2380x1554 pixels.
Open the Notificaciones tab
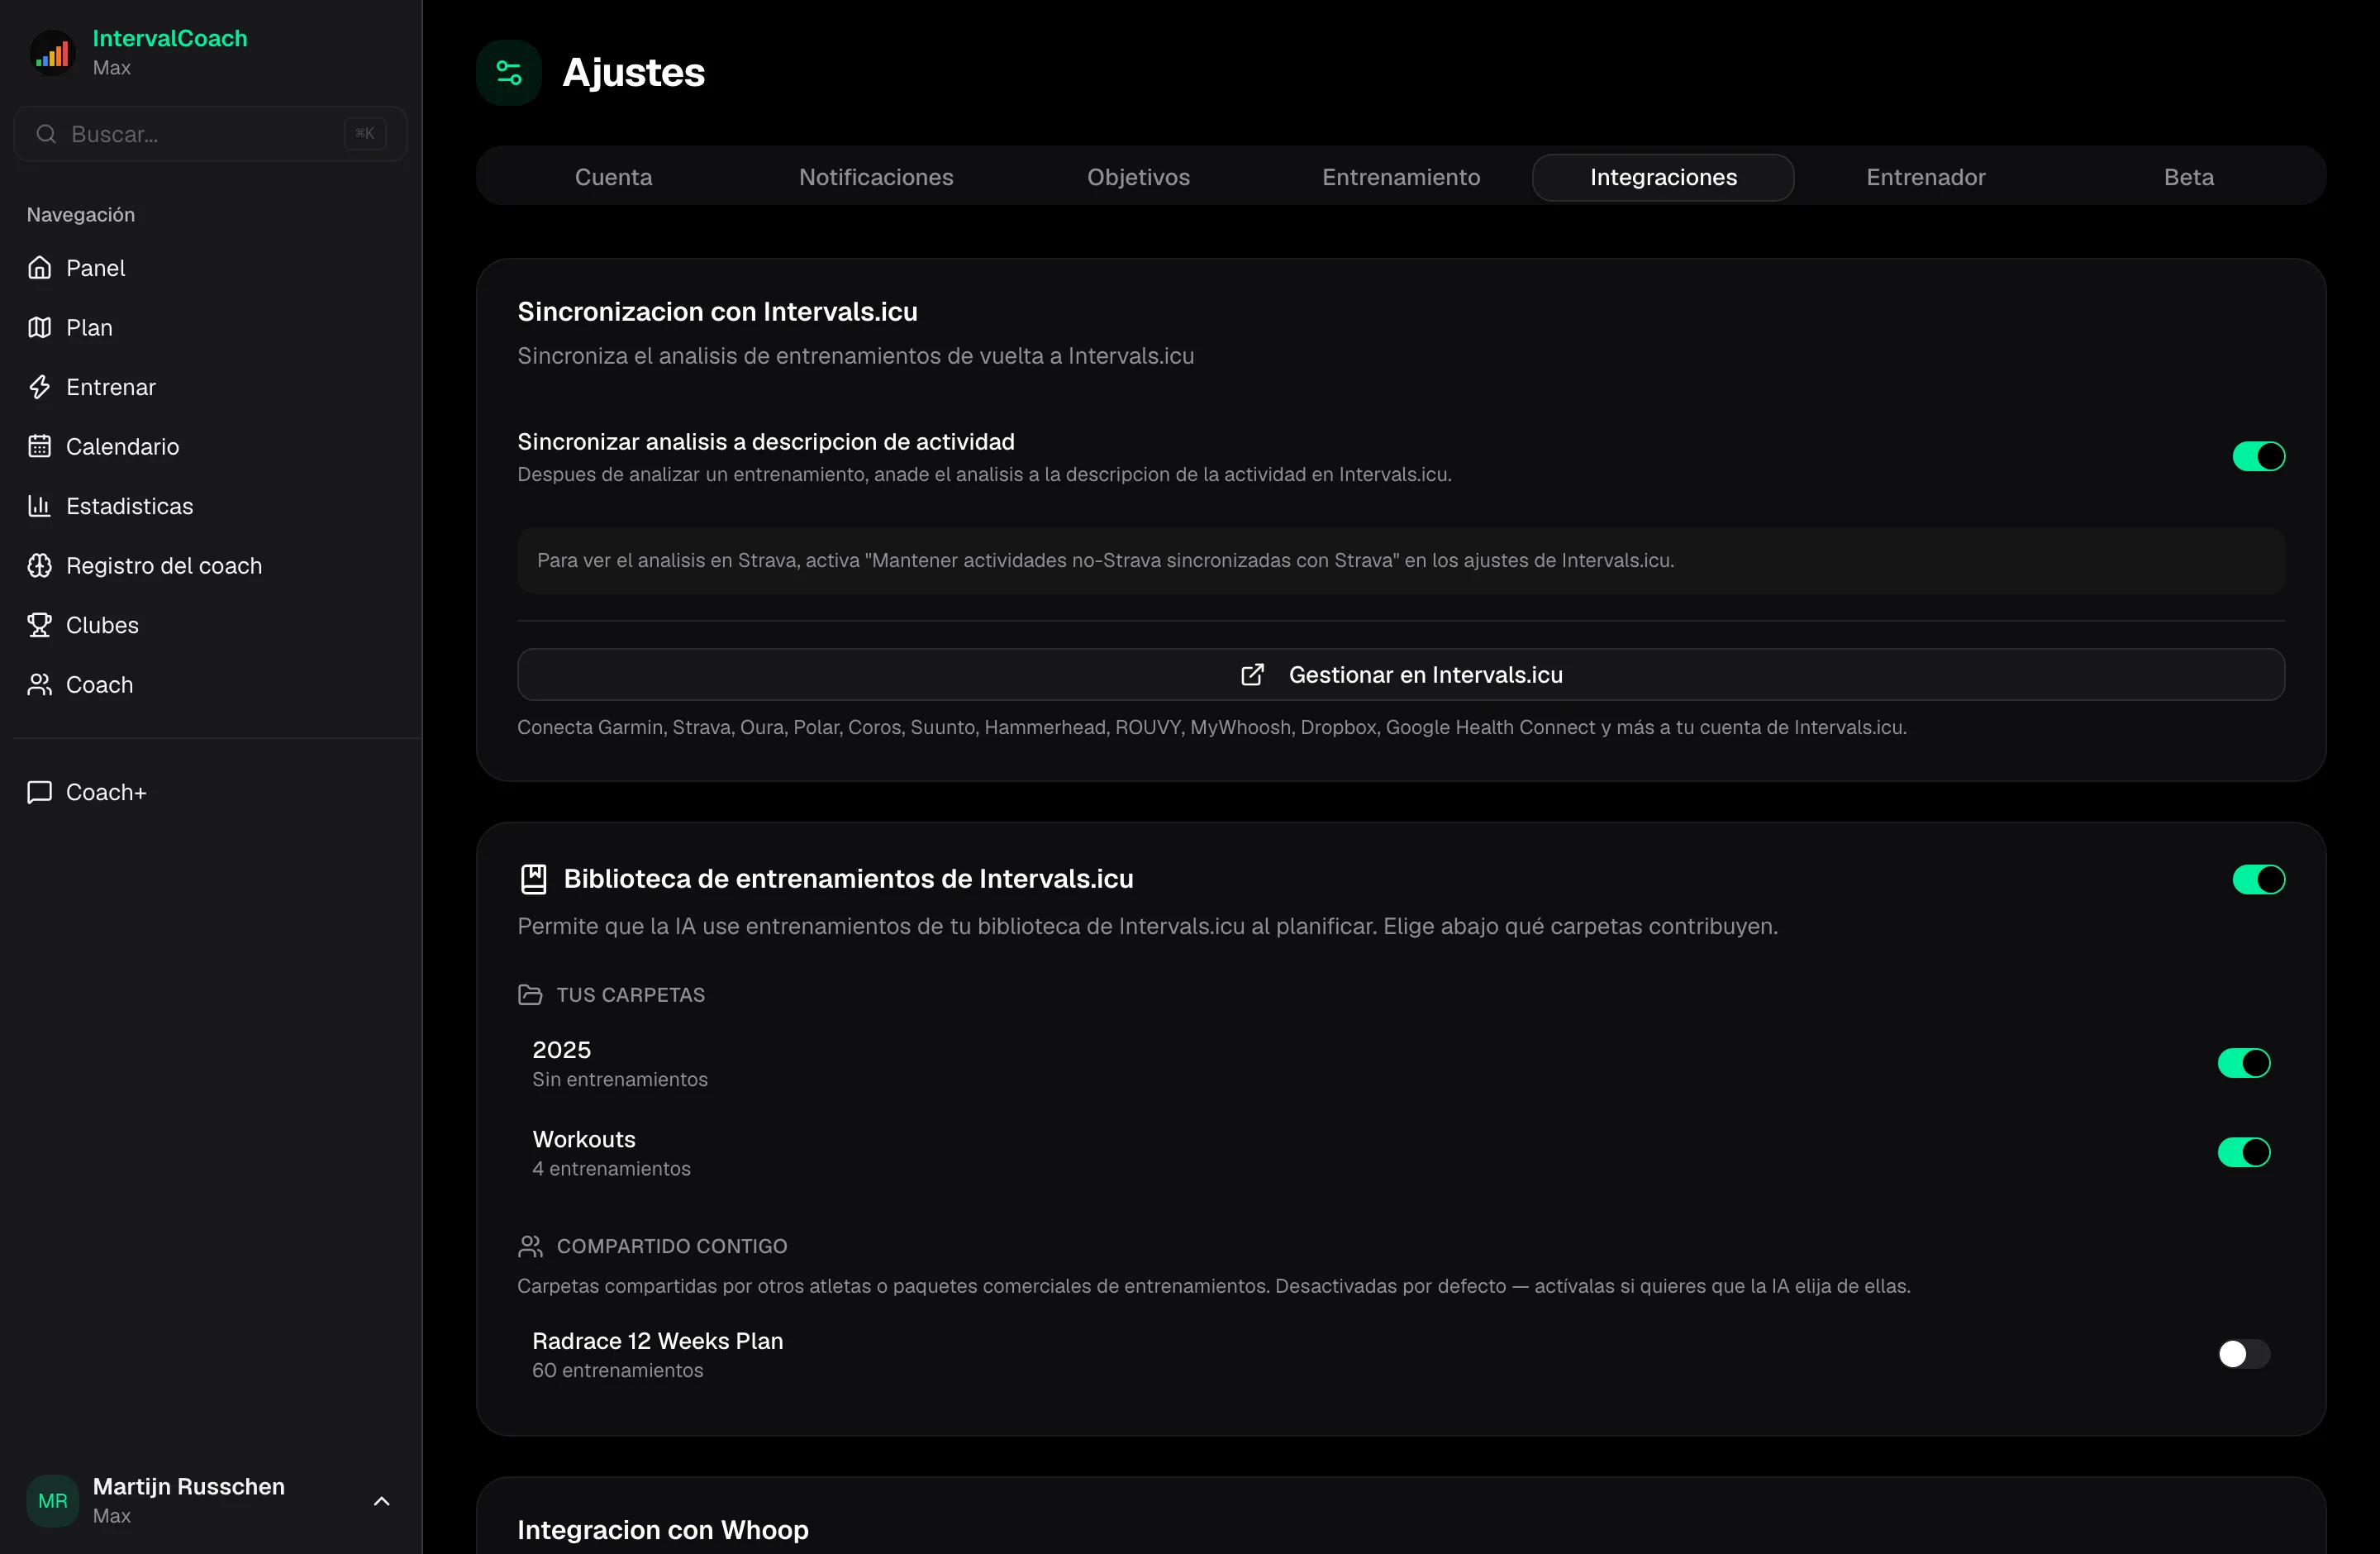tap(876, 177)
